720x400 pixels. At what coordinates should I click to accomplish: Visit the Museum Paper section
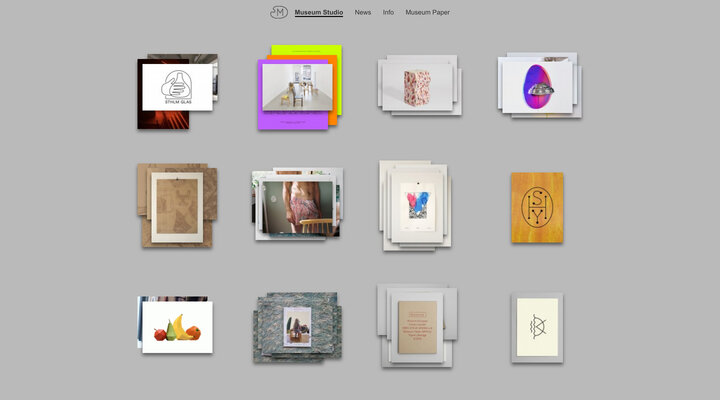coord(428,12)
